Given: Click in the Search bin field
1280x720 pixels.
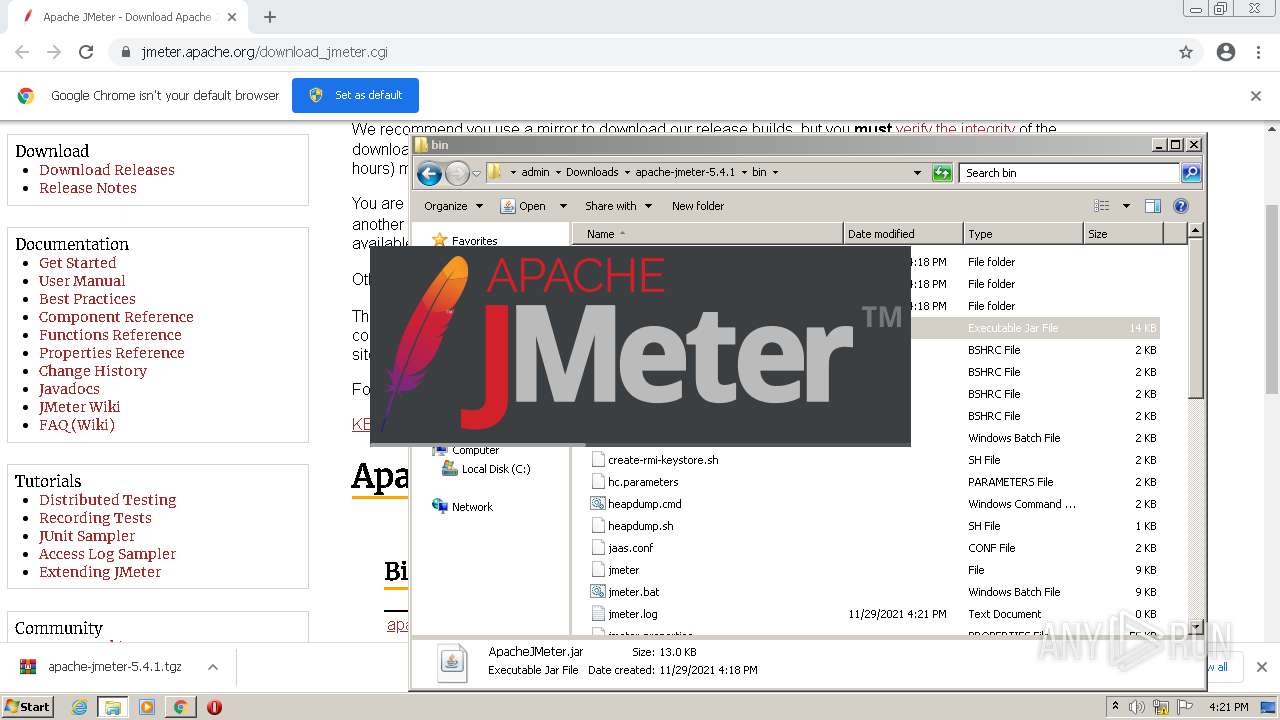Looking at the screenshot, I should tap(1069, 173).
